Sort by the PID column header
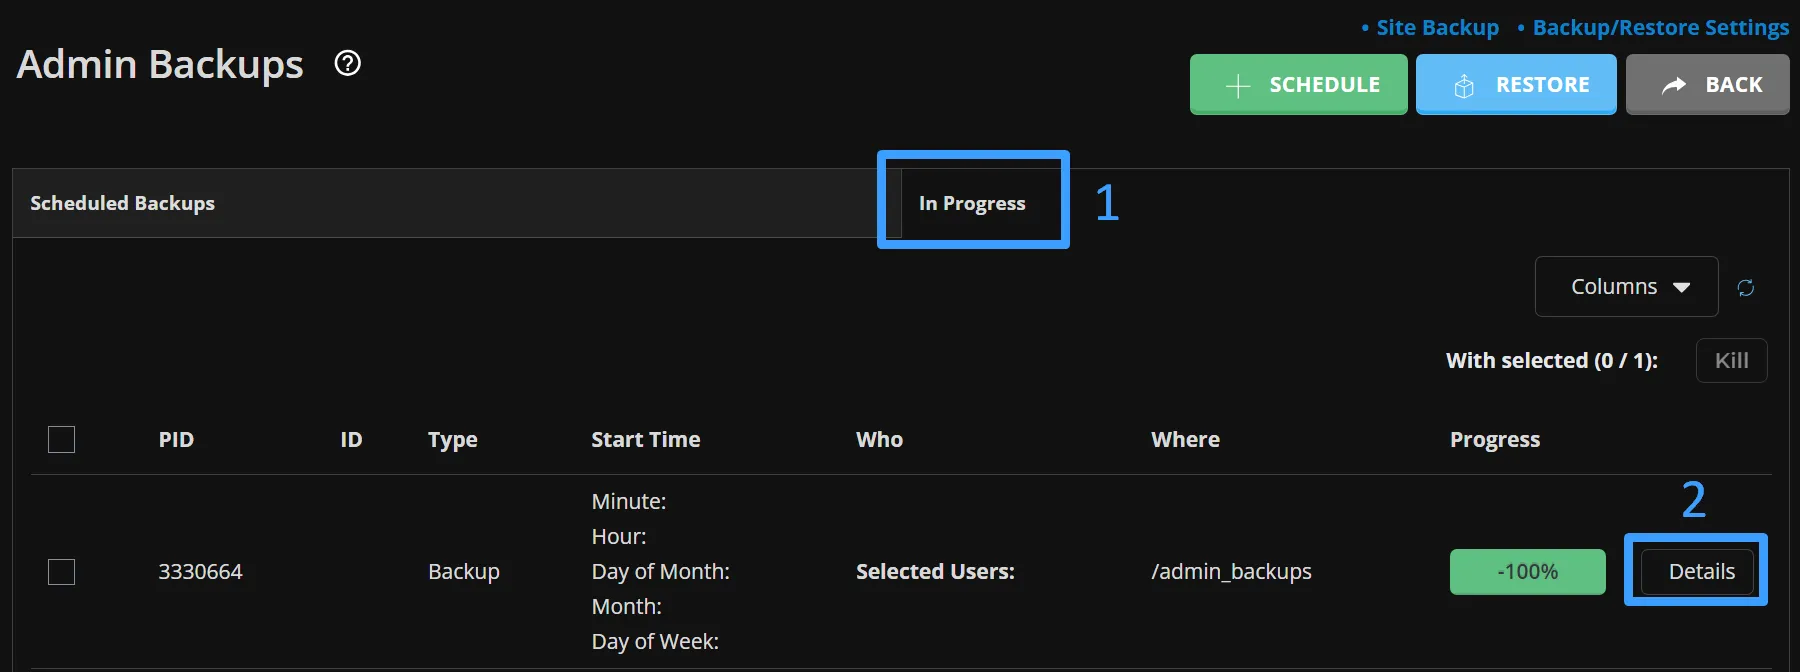The height and width of the screenshot is (672, 1800). point(176,440)
